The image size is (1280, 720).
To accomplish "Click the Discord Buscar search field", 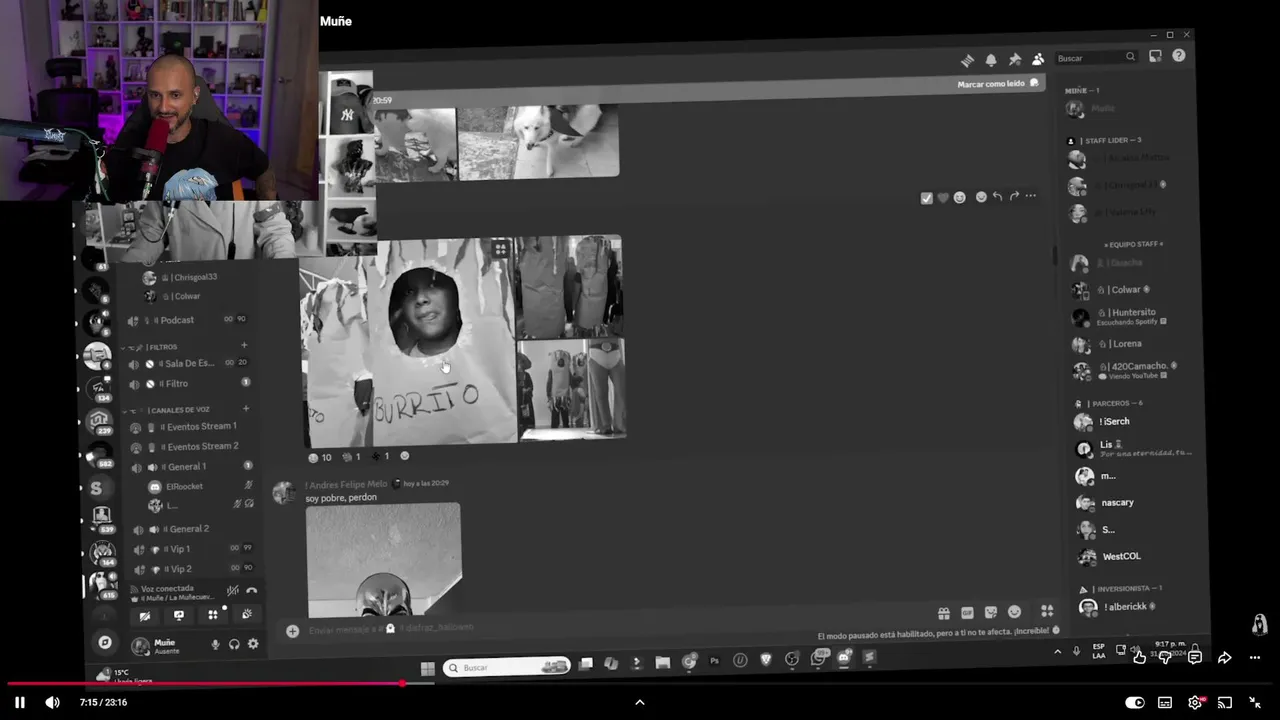I will click(x=1096, y=58).
